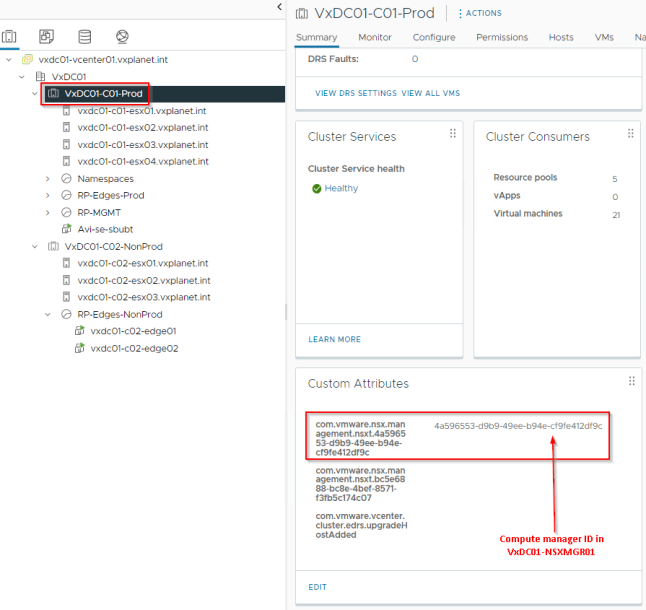Viewport: 646px width, 610px height.
Task: Click the host icon for vxdc01-c01-esx03.vxplanet.int
Action: [66, 145]
